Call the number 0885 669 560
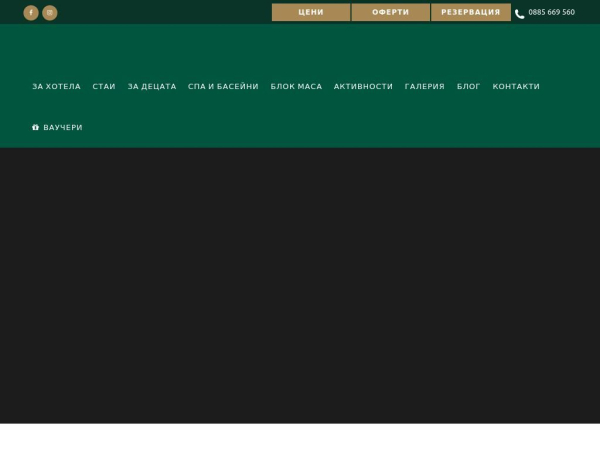Viewport: 600px width, 450px height. point(551,12)
